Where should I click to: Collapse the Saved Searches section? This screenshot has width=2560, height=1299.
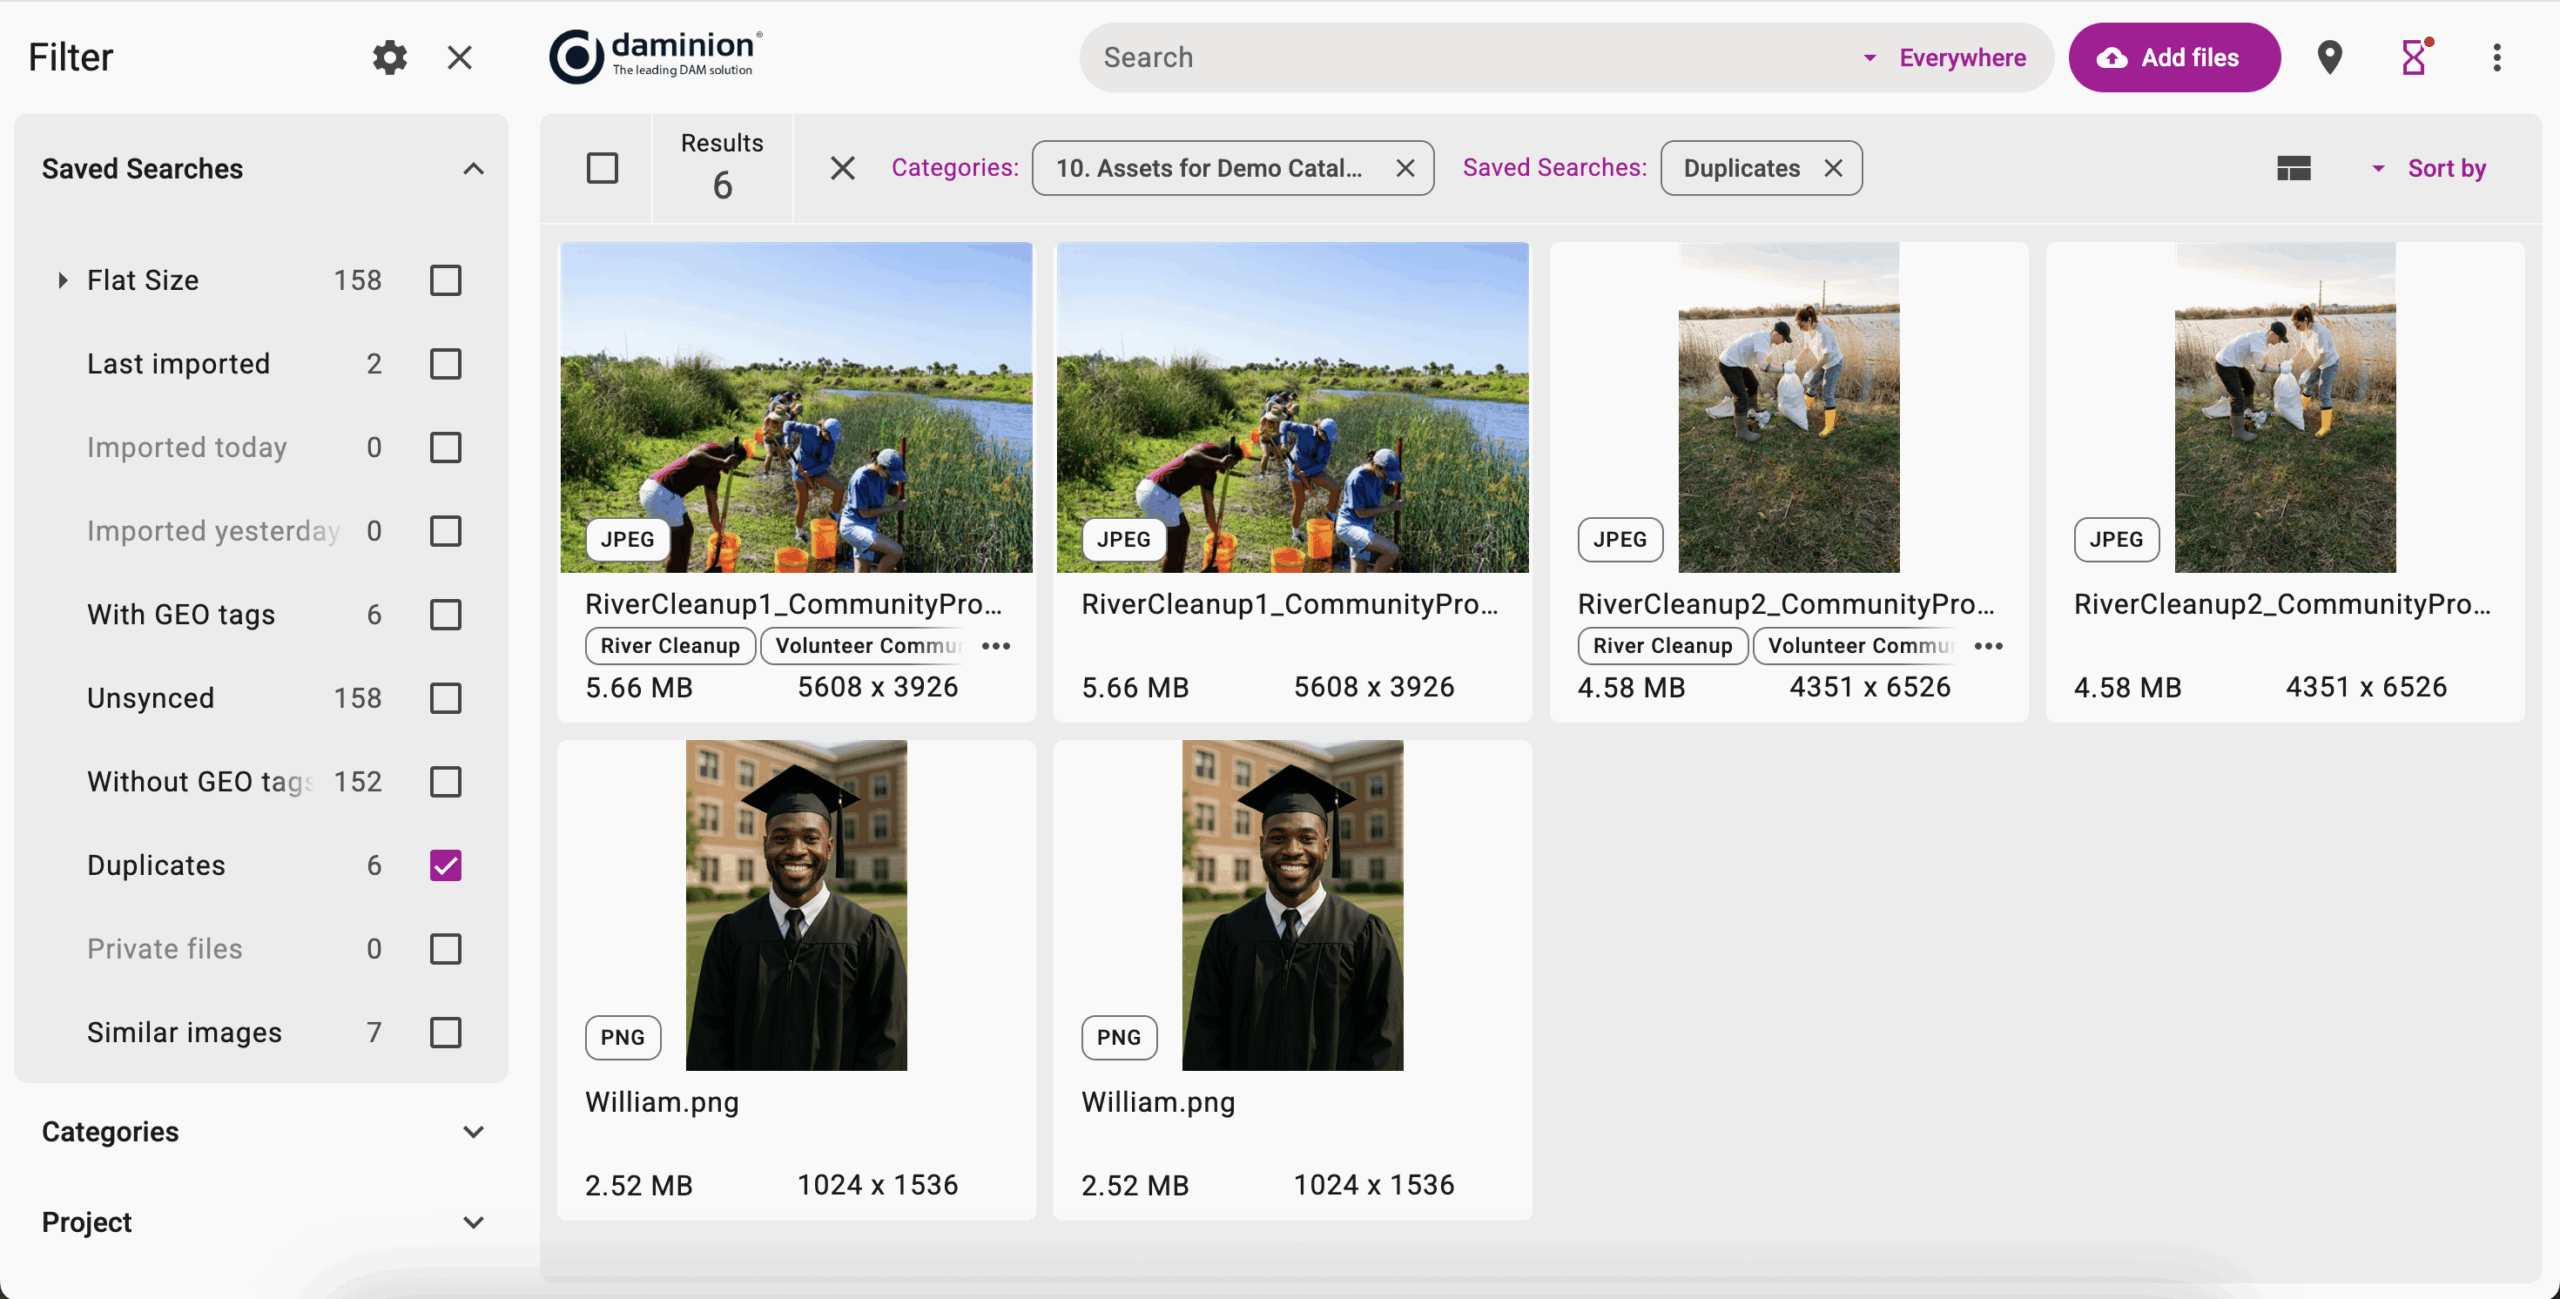coord(473,169)
